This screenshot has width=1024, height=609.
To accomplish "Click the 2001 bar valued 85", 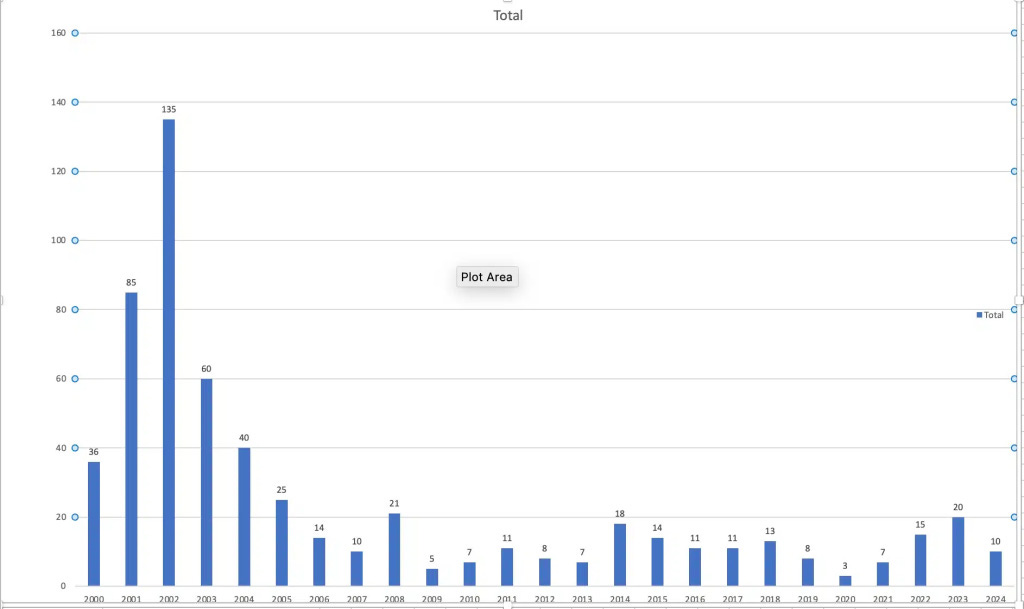I will coord(131,438).
